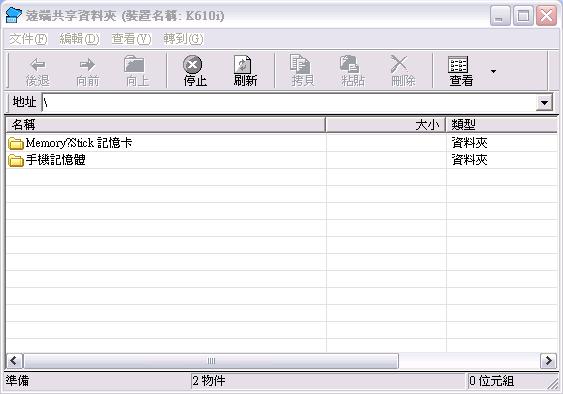The height and width of the screenshot is (394, 563).
Task: Select the 手機記憶體 name text
Action: point(55,160)
